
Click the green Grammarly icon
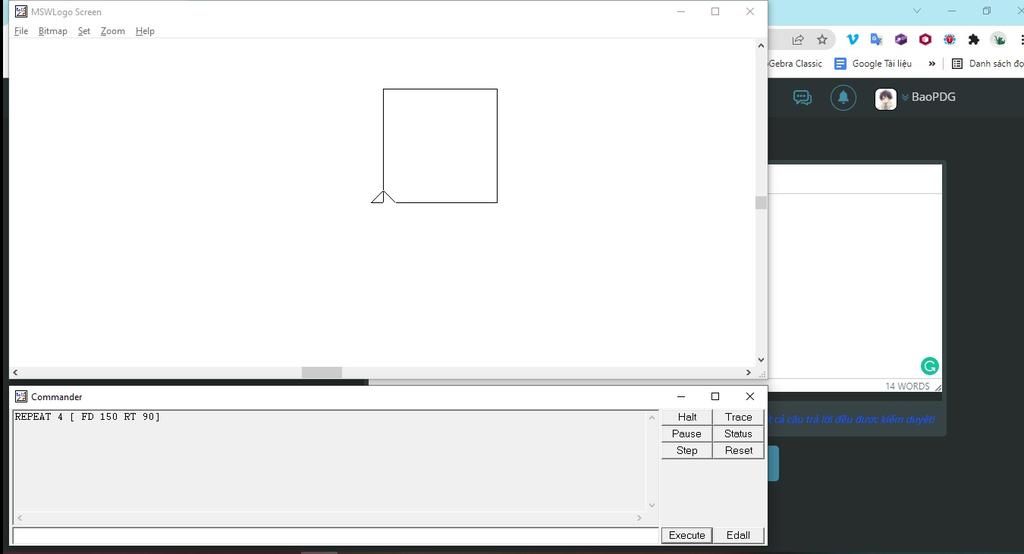pyautogui.click(x=929, y=366)
